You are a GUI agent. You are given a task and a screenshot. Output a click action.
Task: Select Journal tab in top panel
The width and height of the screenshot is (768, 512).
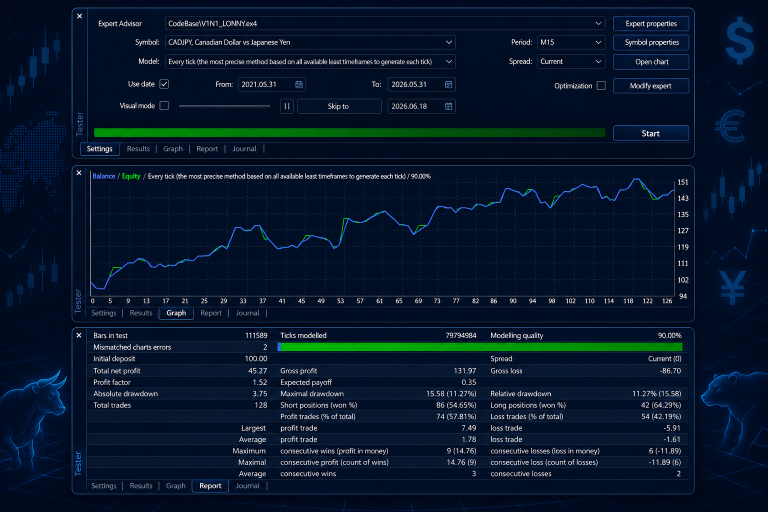tap(244, 149)
